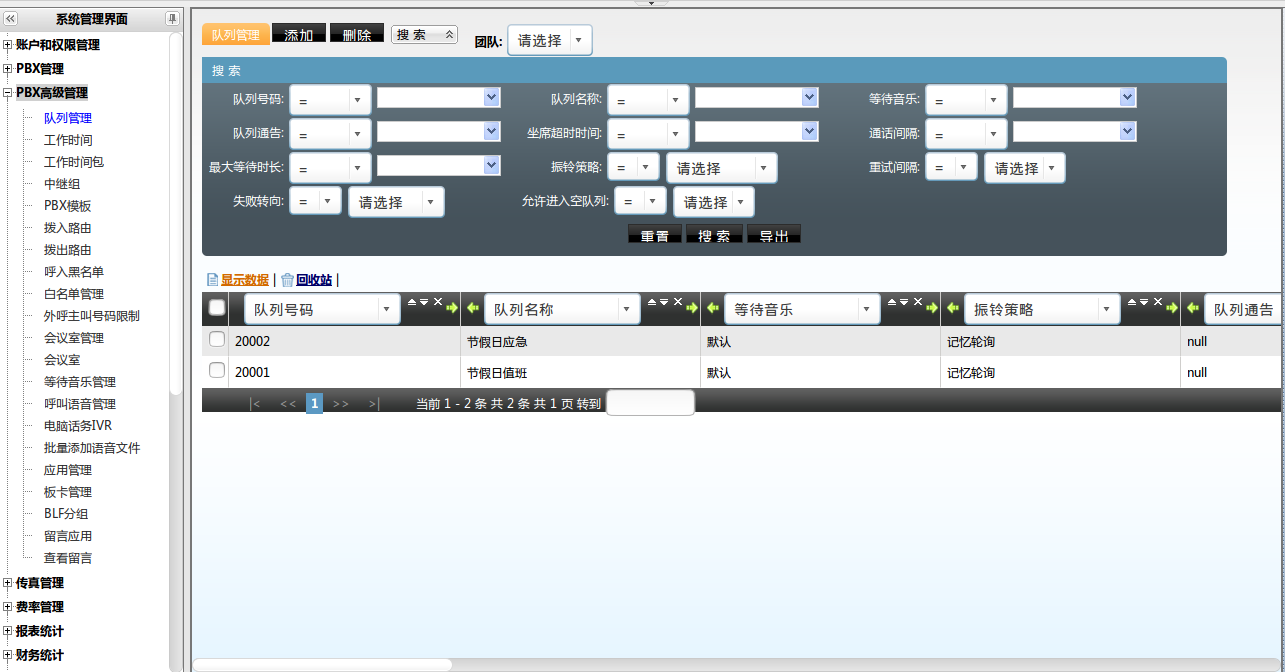The image size is (1285, 672).
Task: Toggle the select-all checkbox in table header
Action: 217,308
